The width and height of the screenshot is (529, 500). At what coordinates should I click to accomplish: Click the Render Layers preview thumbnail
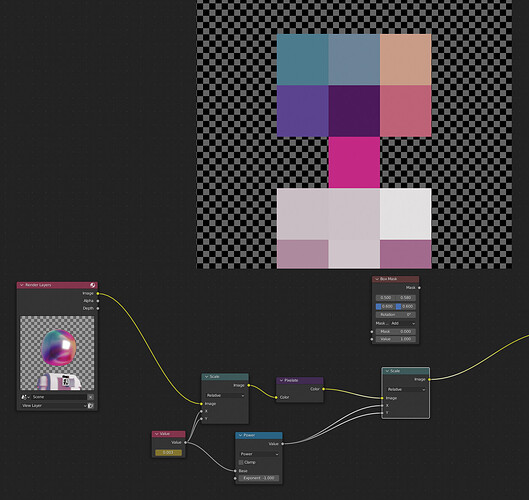click(57, 353)
